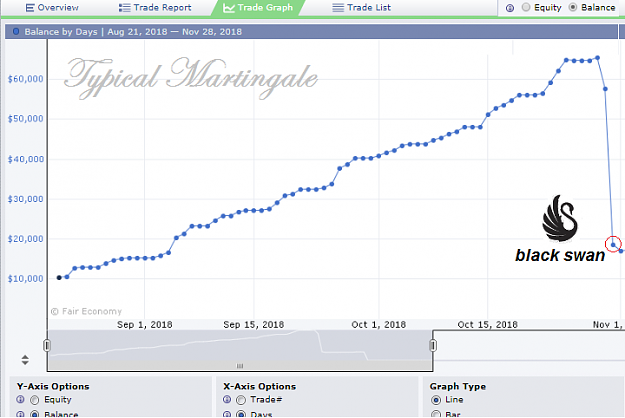Open the Trade List tab
Image resolution: width=625 pixels, height=418 pixels.
(362, 8)
